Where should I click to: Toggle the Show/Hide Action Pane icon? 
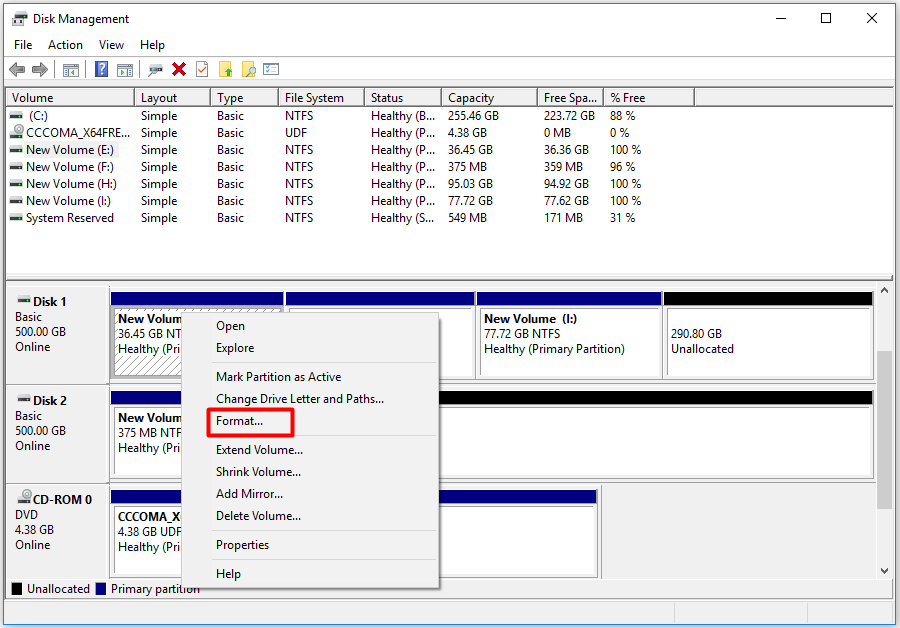125,70
